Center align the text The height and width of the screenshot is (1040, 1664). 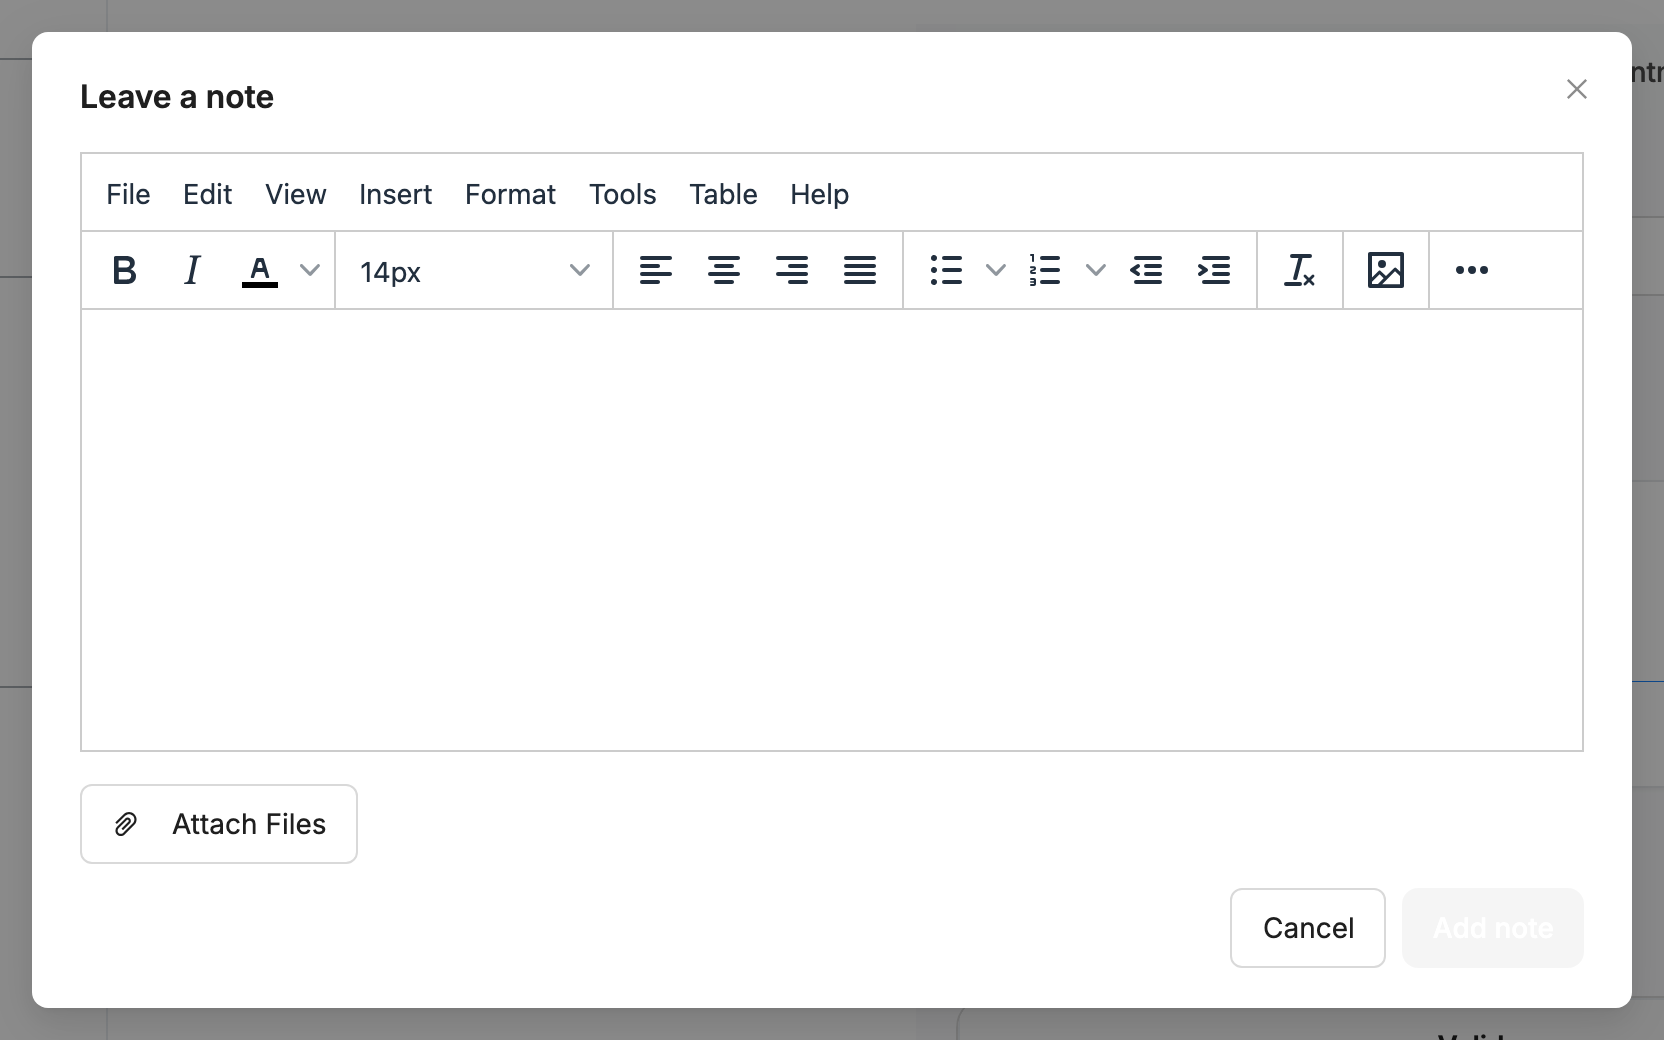point(724,270)
